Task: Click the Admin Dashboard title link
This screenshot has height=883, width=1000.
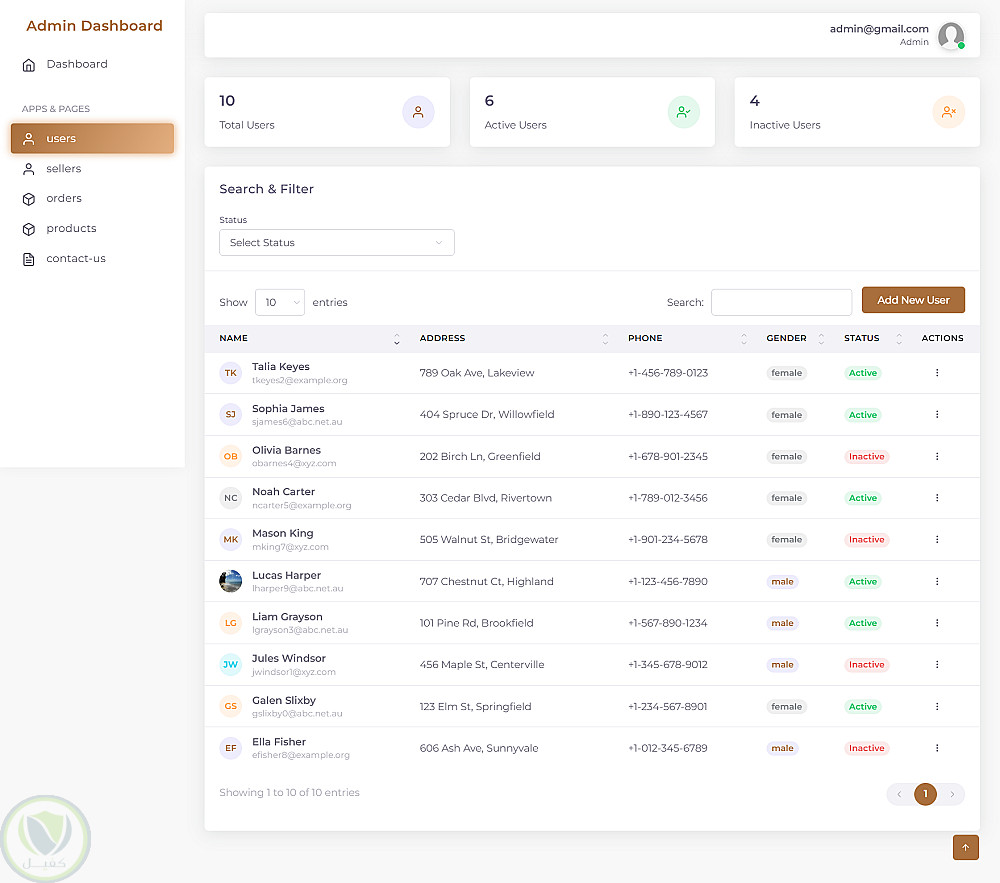Action: [x=94, y=26]
